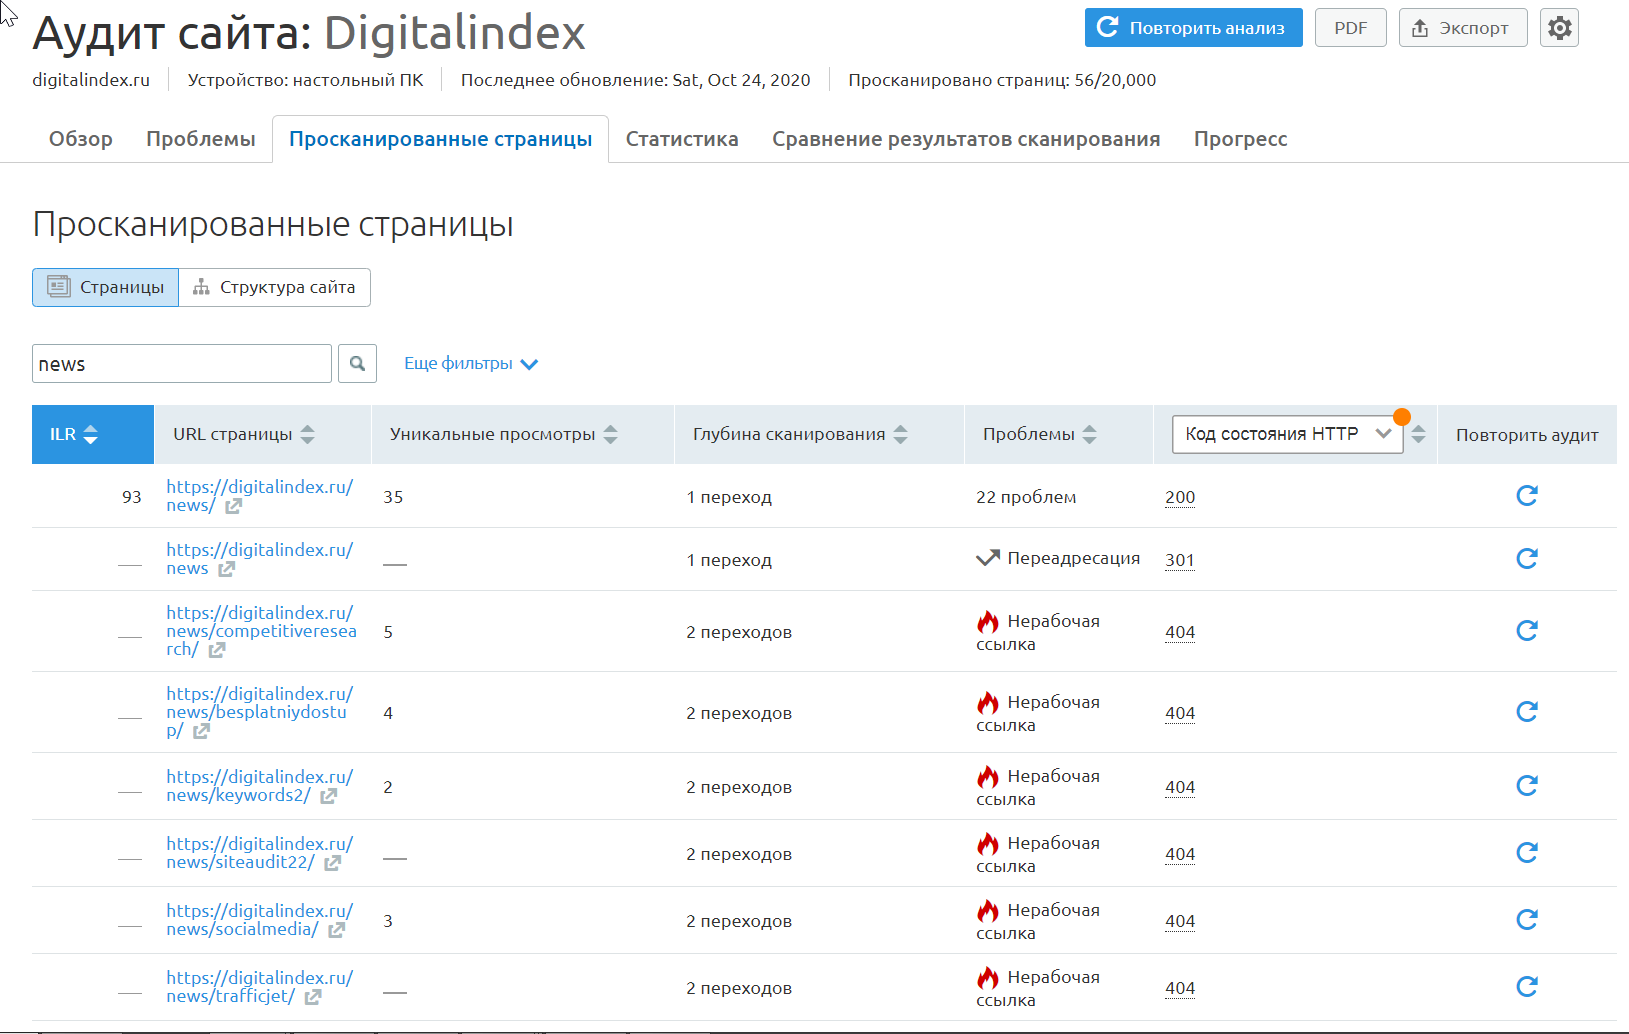Click the '22 проблем' cell
This screenshot has width=1629, height=1034.
coord(1026,497)
